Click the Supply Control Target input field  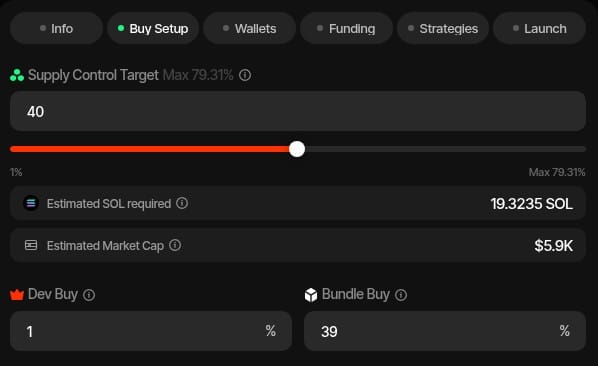(x=298, y=111)
